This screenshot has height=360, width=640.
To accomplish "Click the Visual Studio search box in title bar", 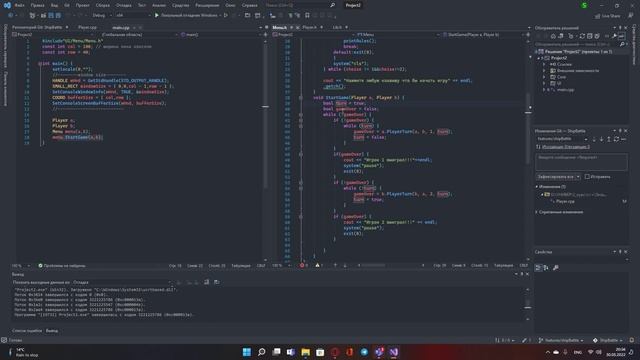I will [x=300, y=5].
